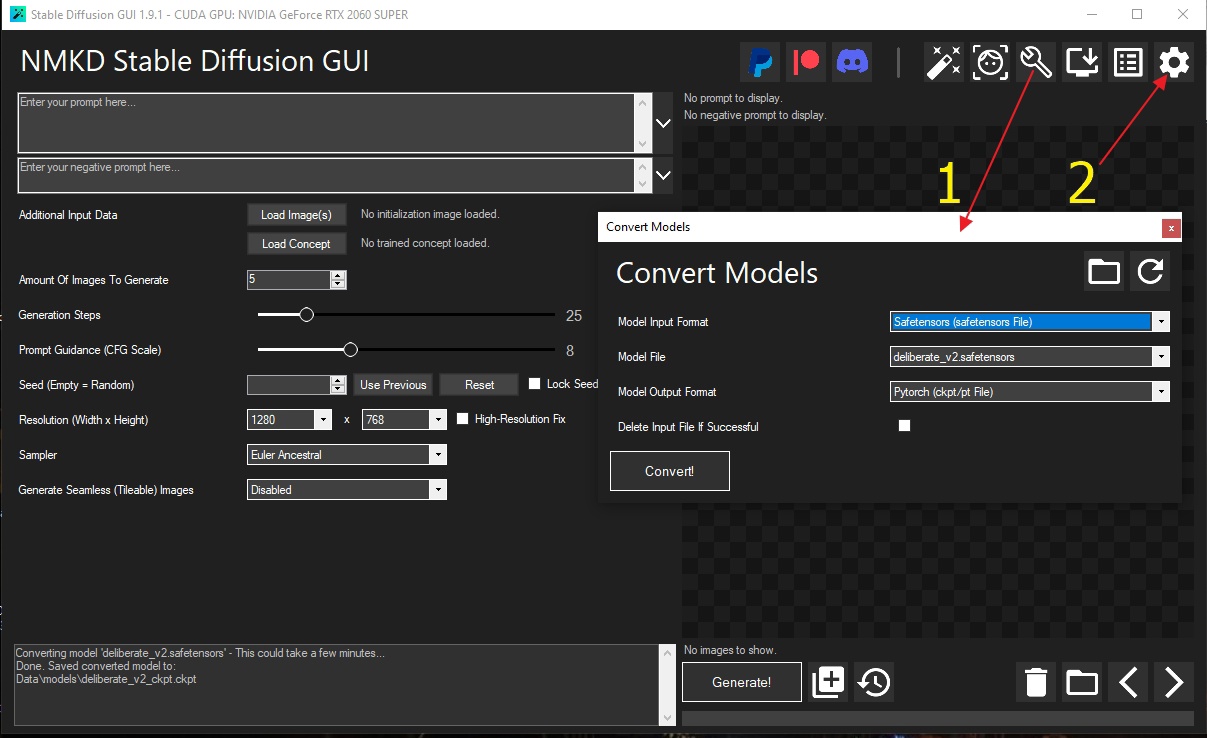
Task: Check Delete Input File If Successful
Action: click(904, 426)
